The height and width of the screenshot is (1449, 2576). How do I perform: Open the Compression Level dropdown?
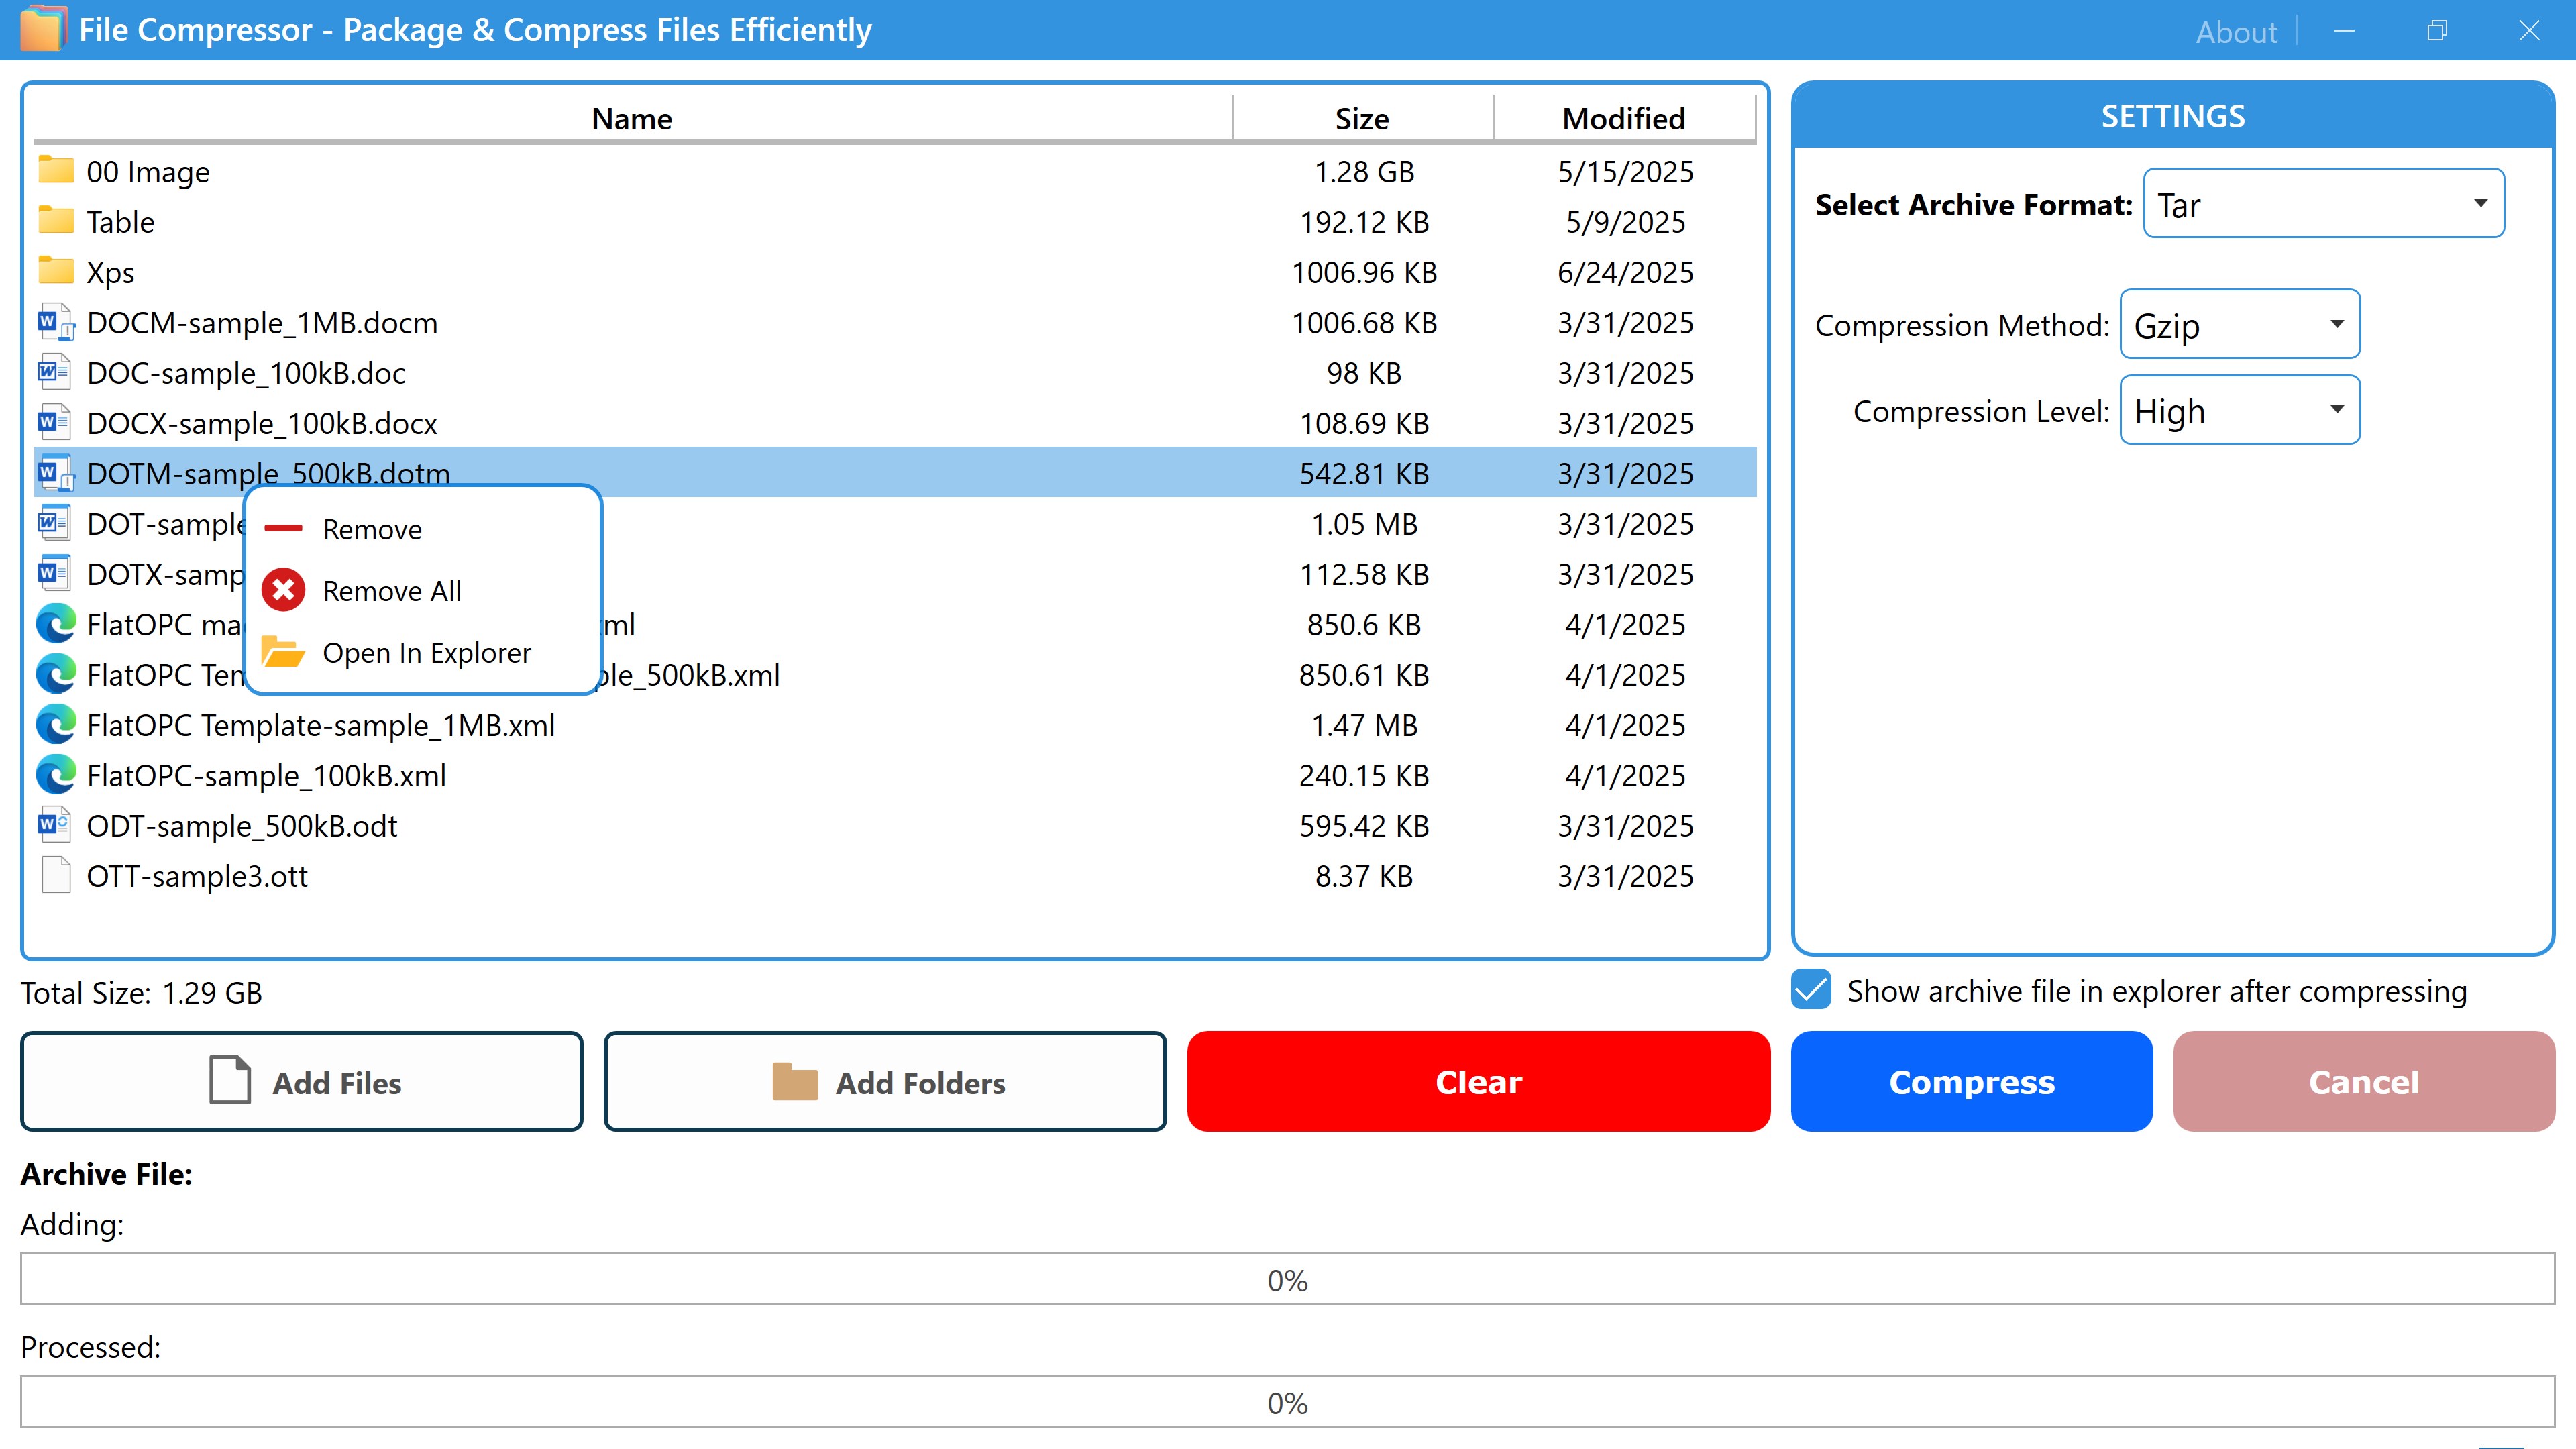click(2239, 410)
